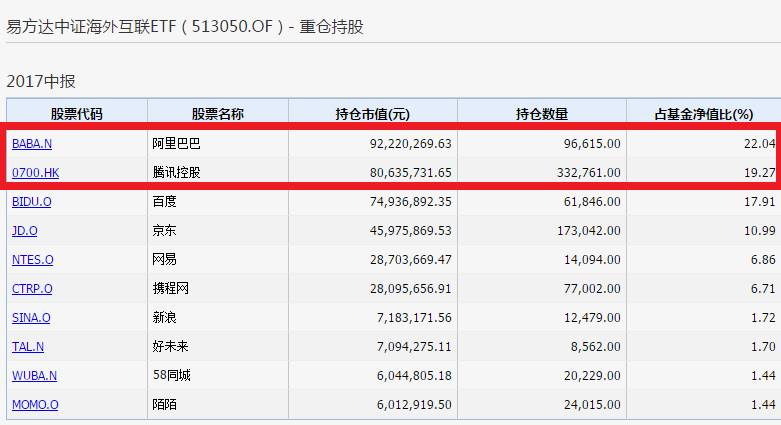Open the TAL.N stock code link
Screen dimensions: 781x425
tap(28, 346)
